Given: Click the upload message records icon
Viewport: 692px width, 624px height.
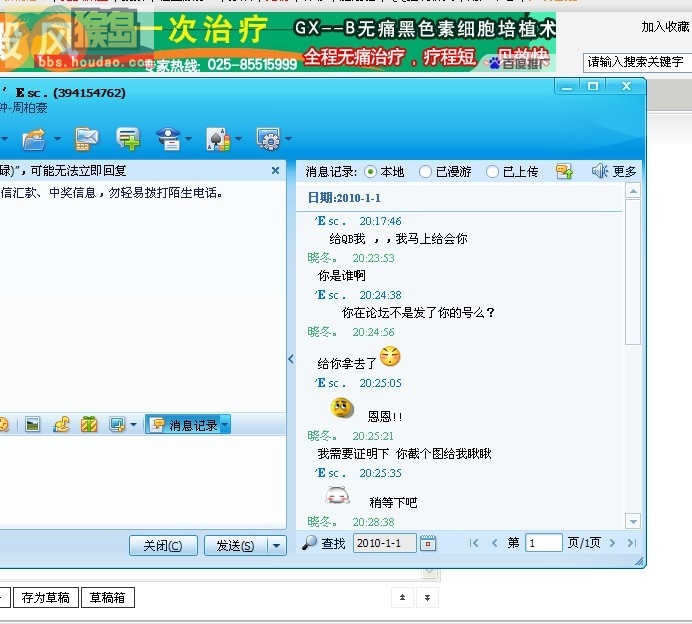Looking at the screenshot, I should tap(564, 171).
